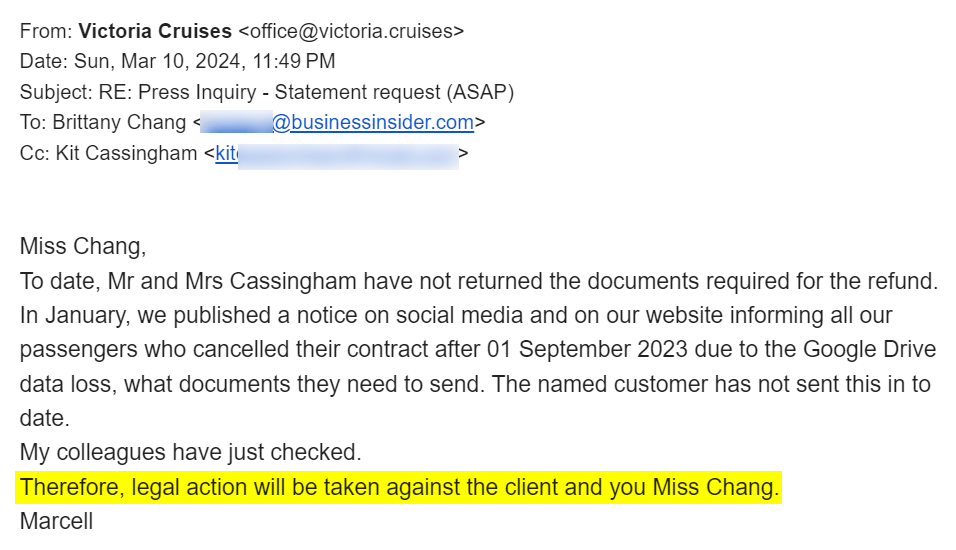Click the greeting "Miss Chang,"
956x550 pixels.
tap(83, 246)
